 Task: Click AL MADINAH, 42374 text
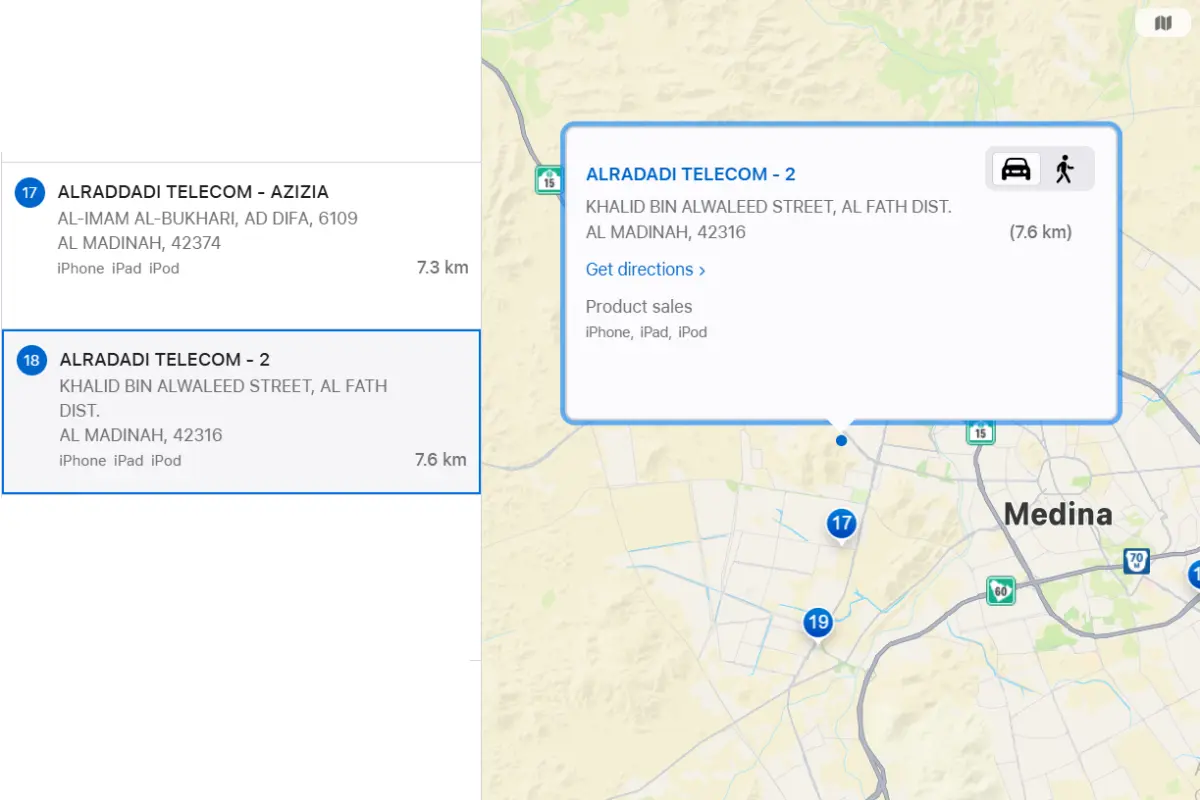[x=139, y=243]
